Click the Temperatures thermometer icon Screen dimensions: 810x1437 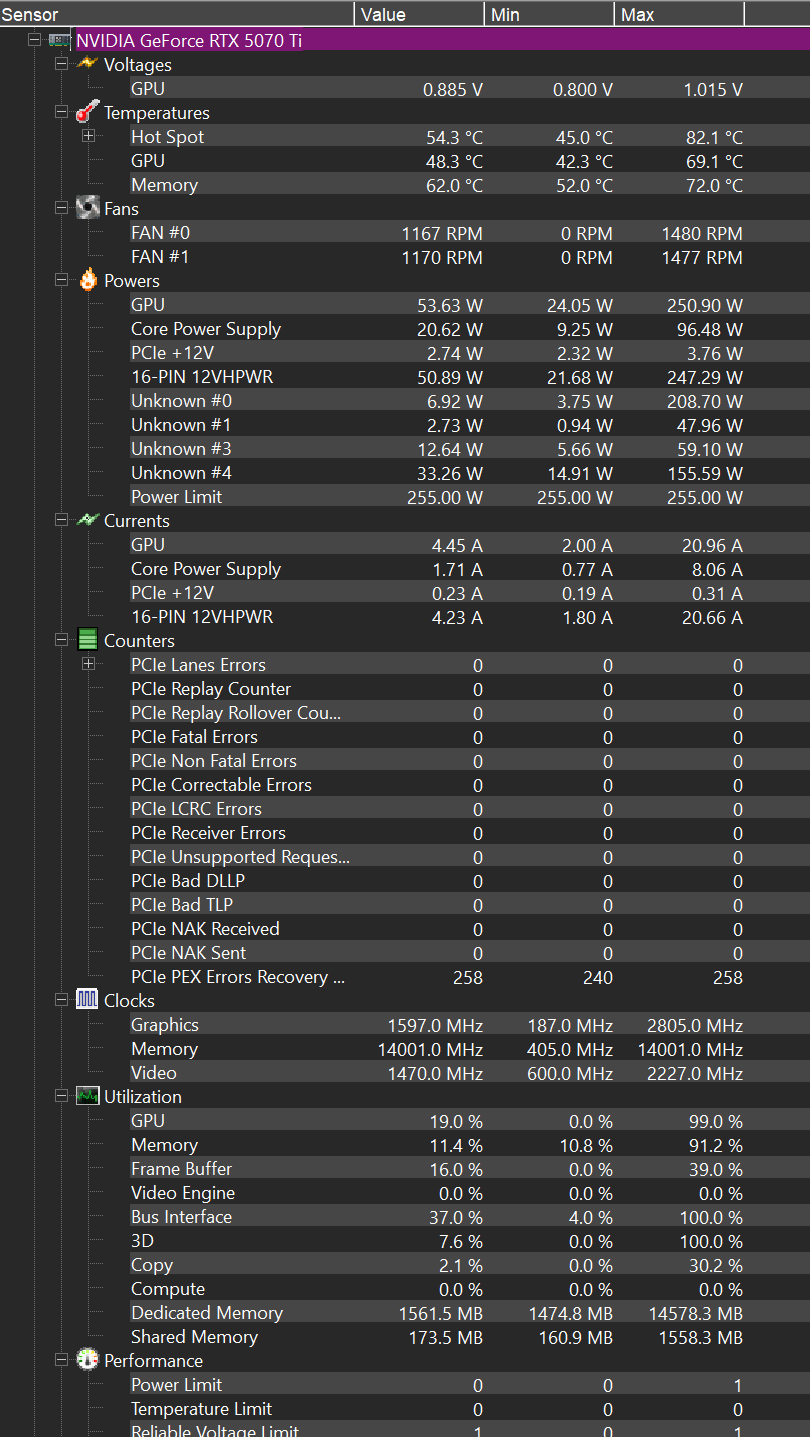pos(88,112)
